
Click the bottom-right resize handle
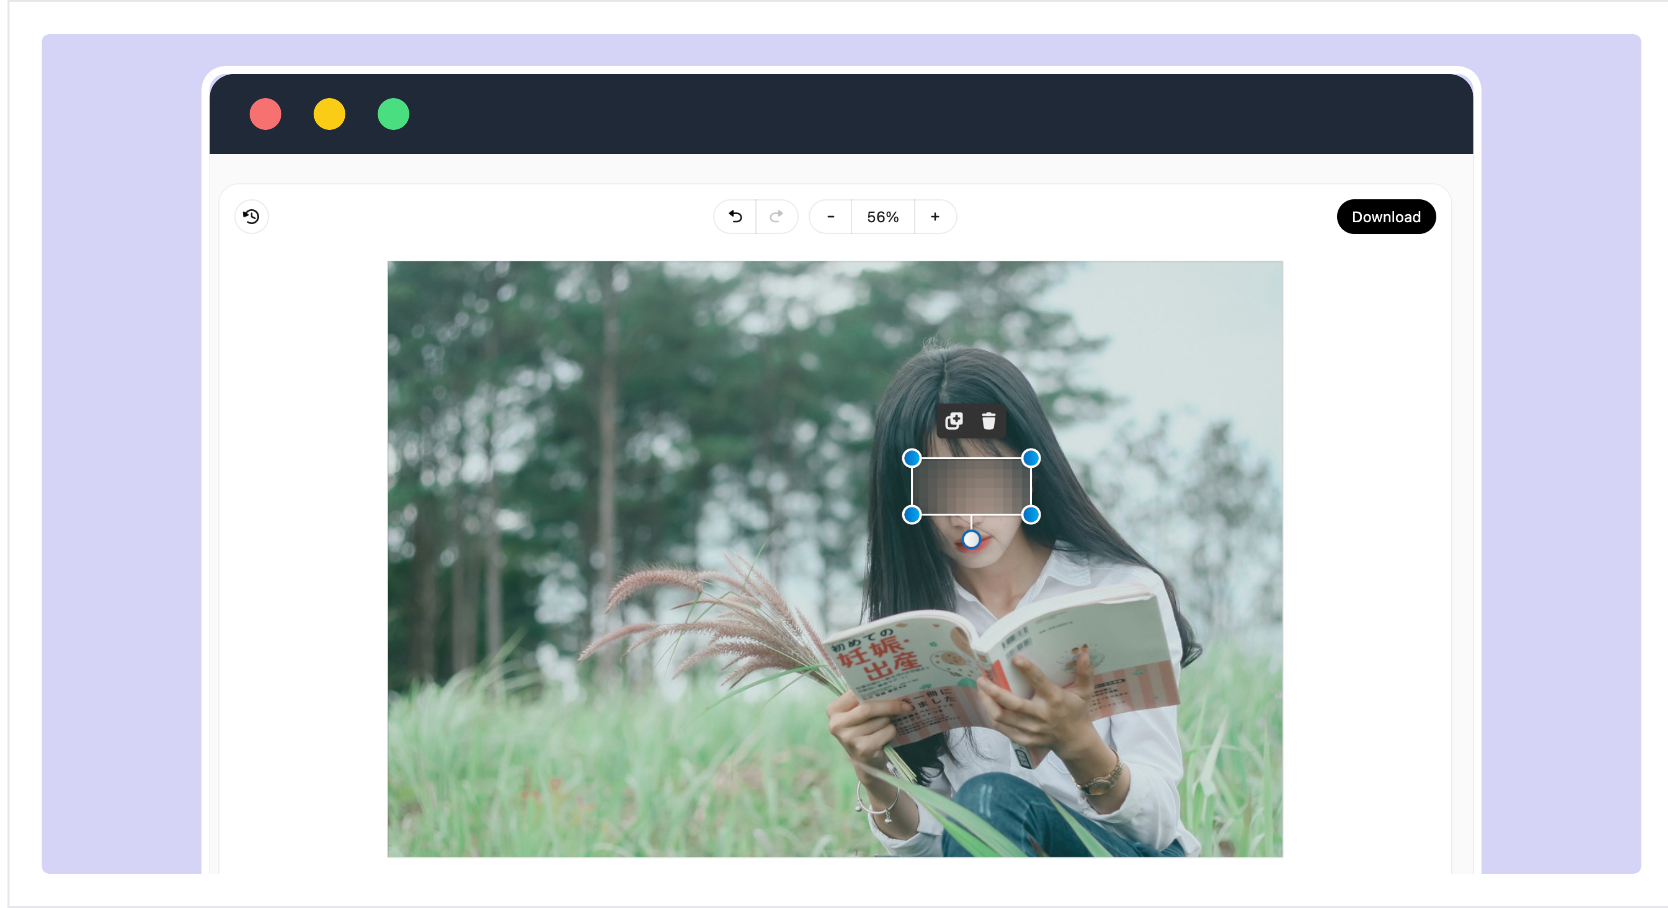(x=1031, y=514)
